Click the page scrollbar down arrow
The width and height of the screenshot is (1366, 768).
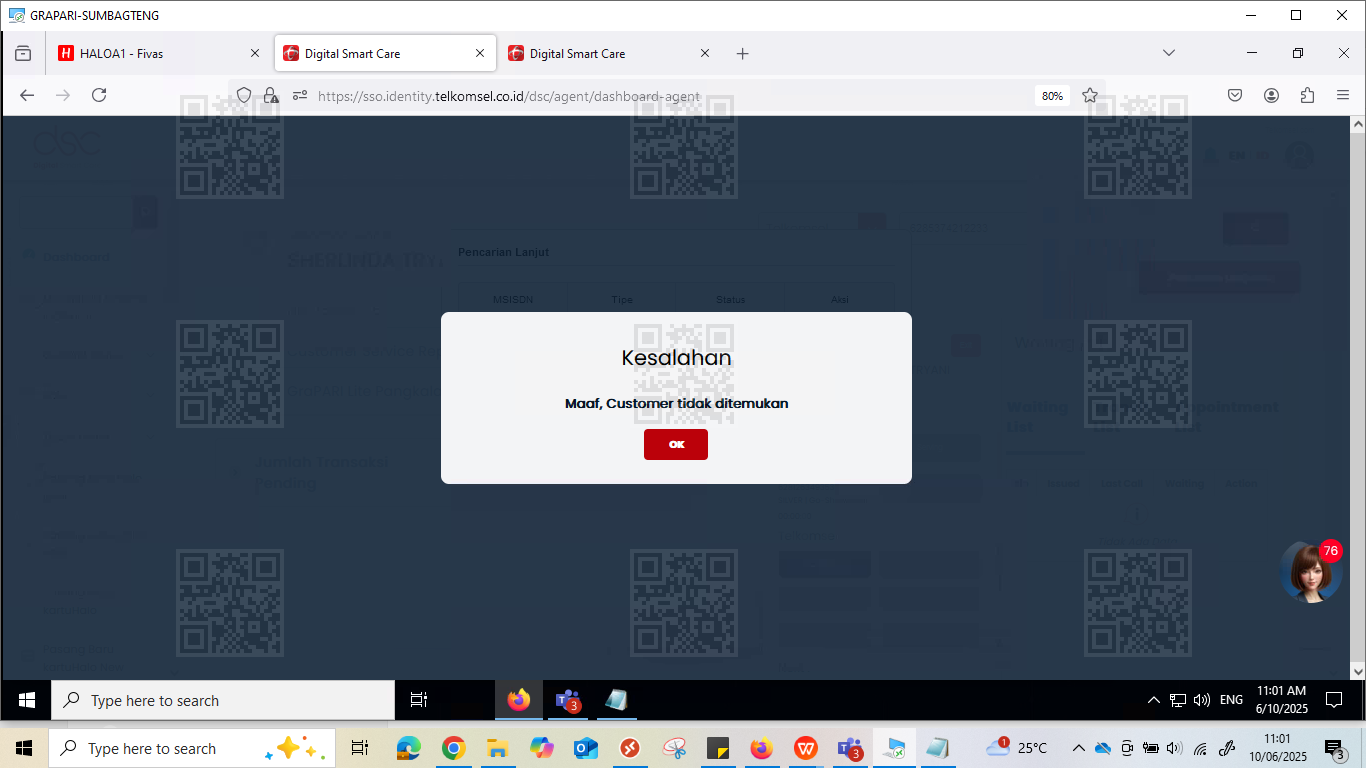click(x=1357, y=671)
